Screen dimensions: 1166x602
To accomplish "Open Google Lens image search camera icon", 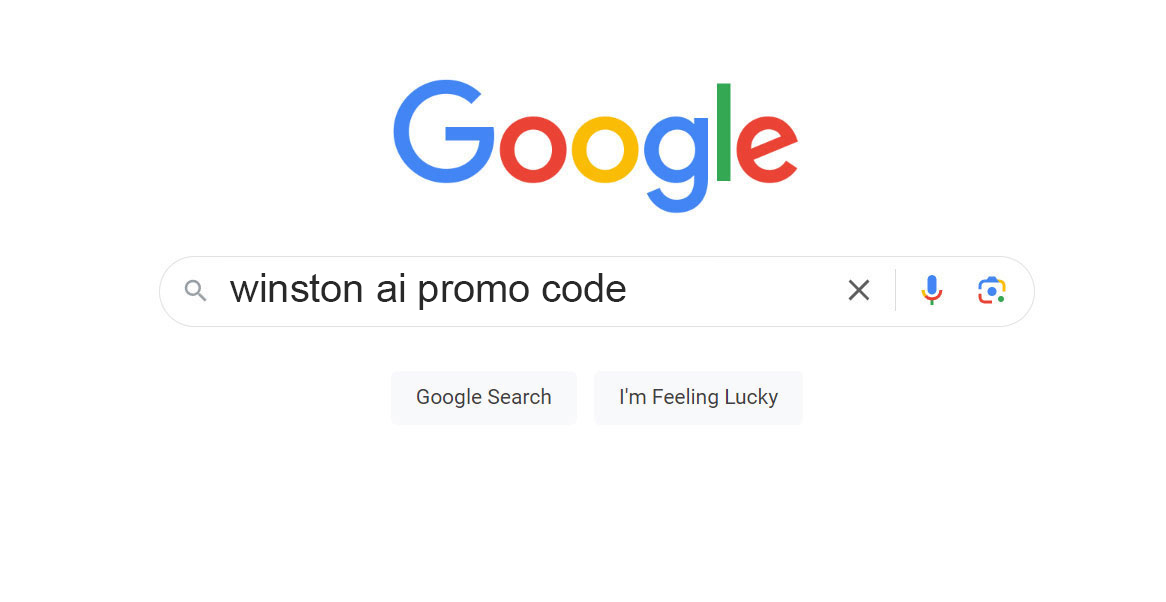I will 991,290.
